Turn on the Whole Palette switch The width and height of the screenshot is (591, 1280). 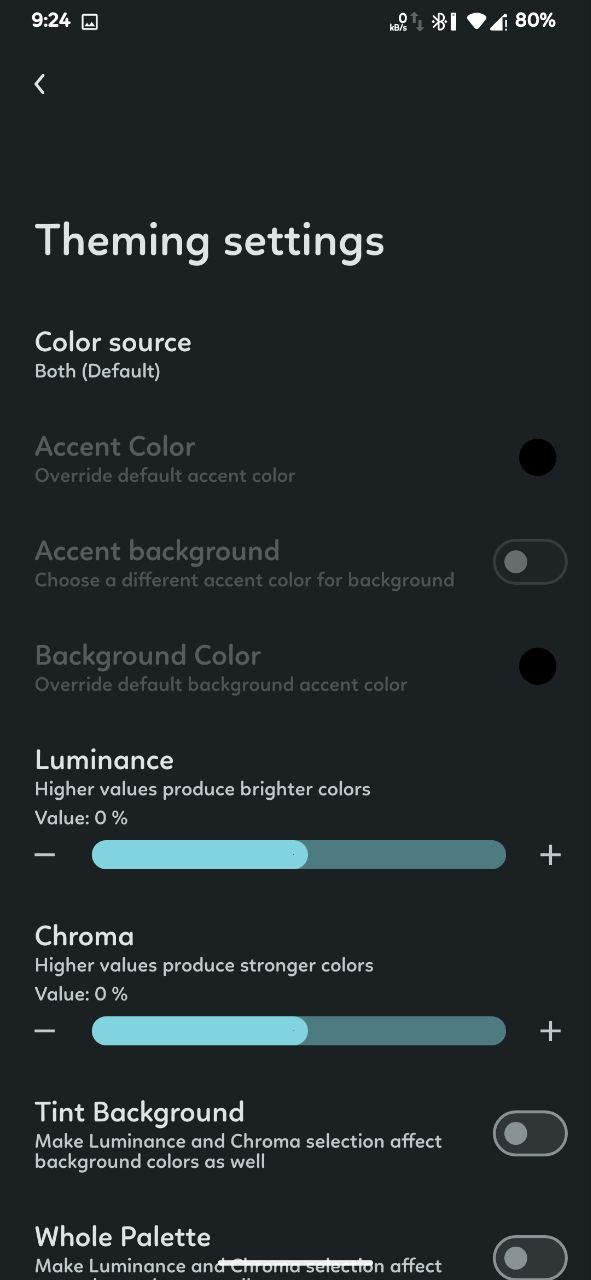point(530,1257)
